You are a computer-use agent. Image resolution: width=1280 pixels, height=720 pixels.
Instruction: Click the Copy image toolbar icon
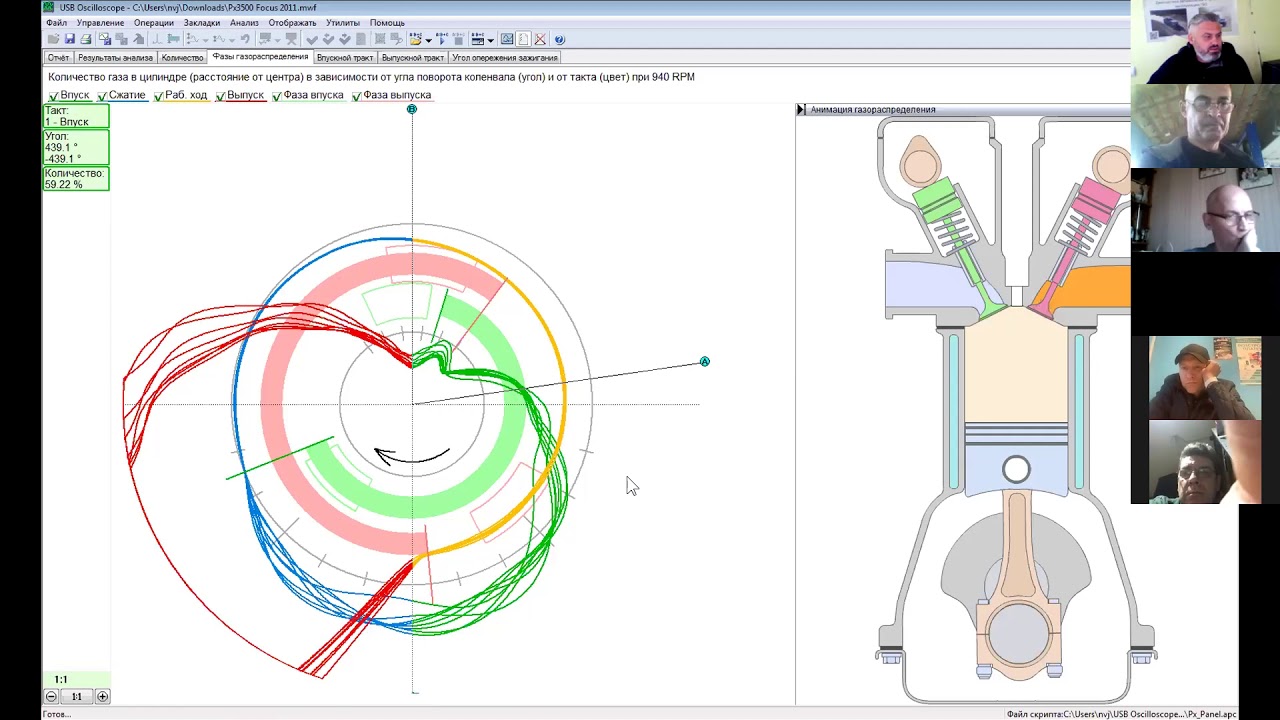(x=104, y=39)
